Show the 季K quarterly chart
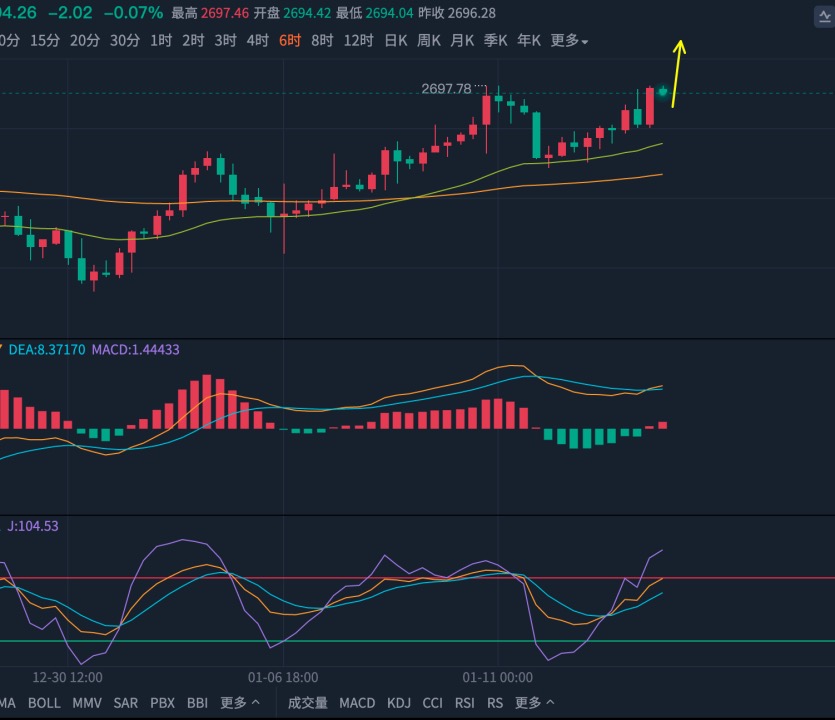Image resolution: width=835 pixels, height=720 pixels. pyautogui.click(x=495, y=40)
